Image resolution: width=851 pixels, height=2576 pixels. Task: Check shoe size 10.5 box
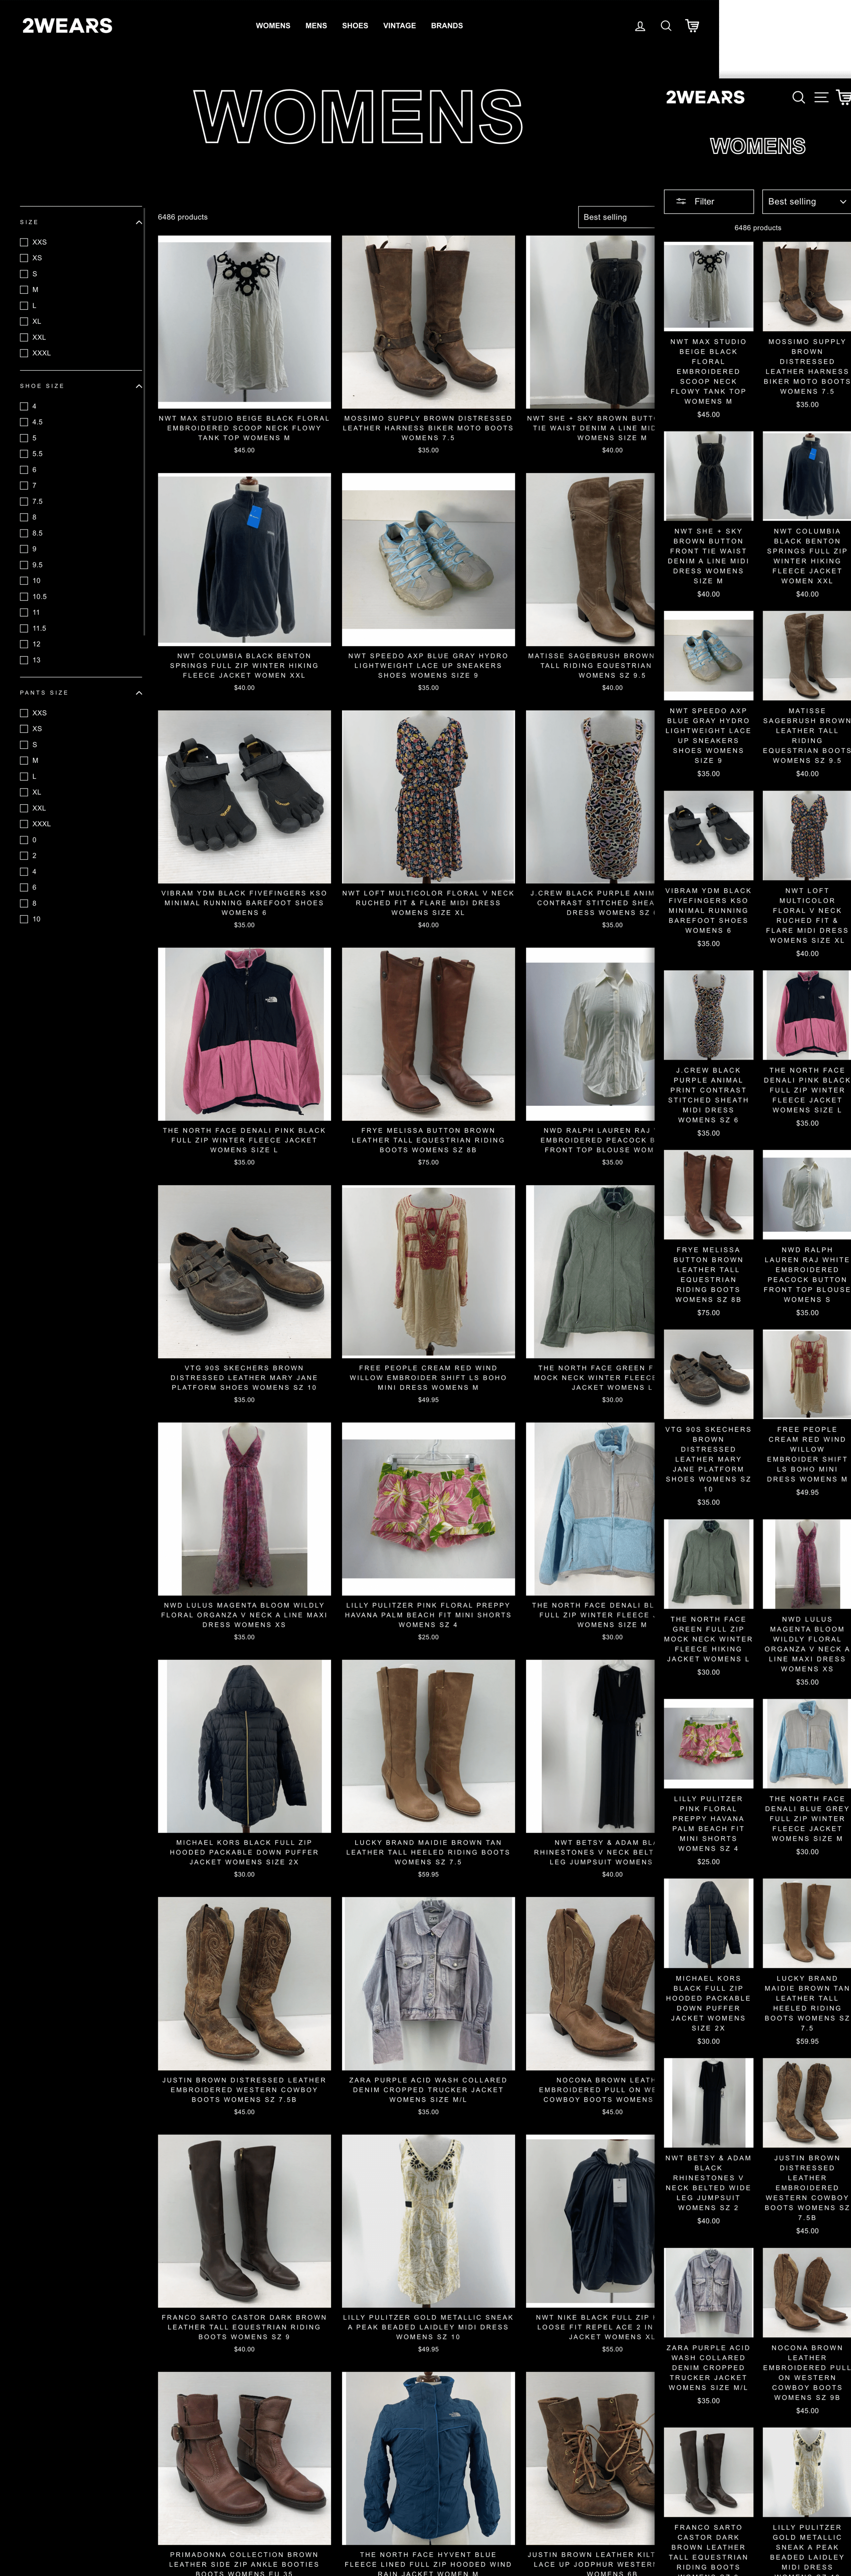click(24, 597)
